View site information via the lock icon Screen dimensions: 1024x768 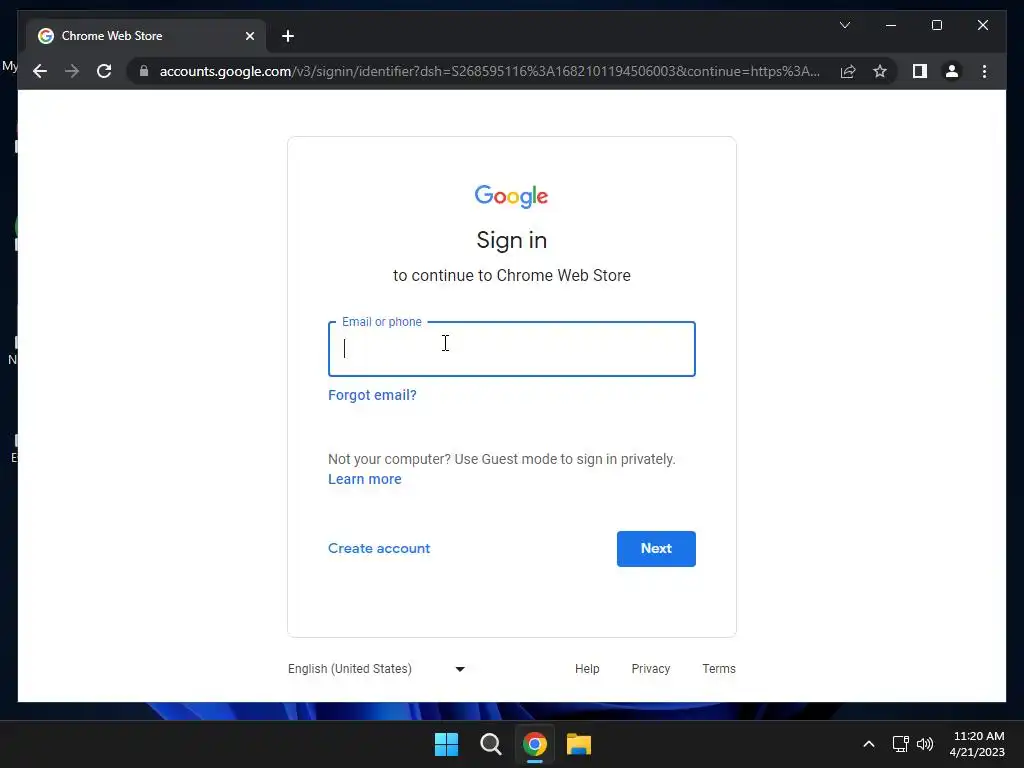coord(144,71)
